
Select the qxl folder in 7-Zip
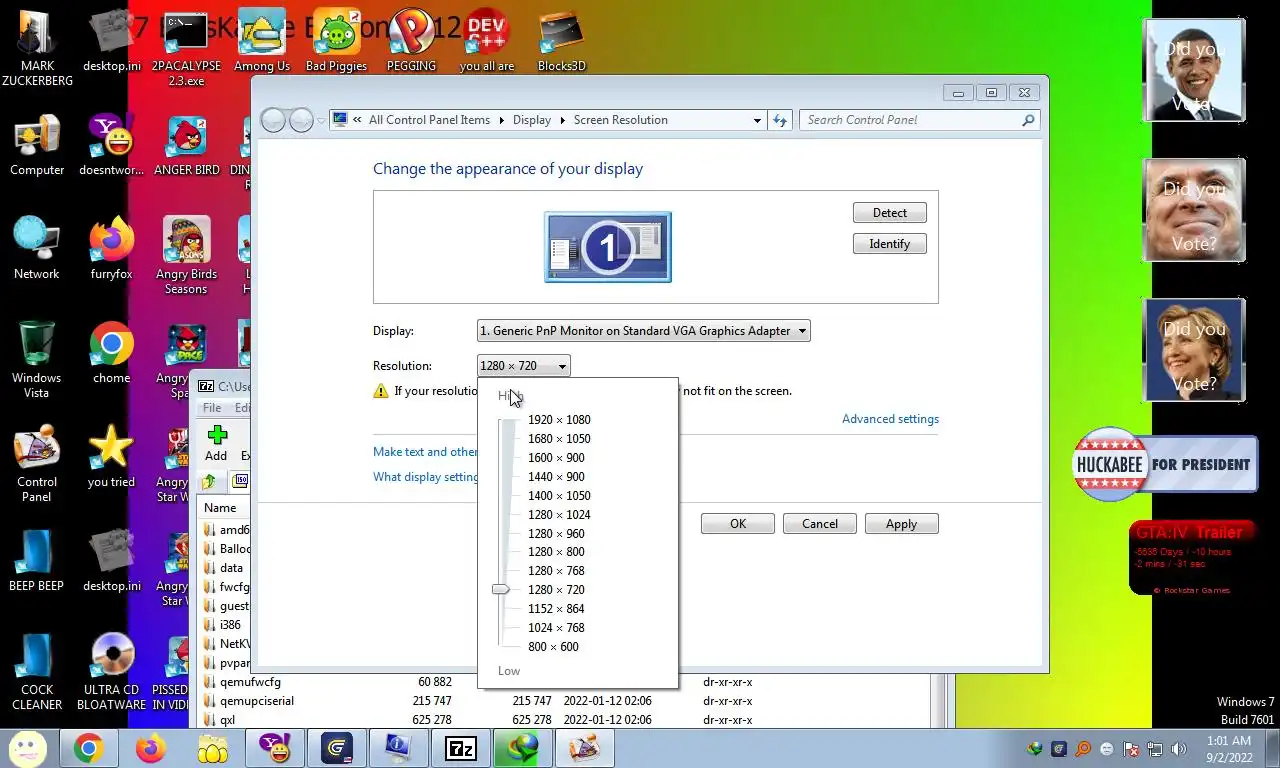point(228,720)
